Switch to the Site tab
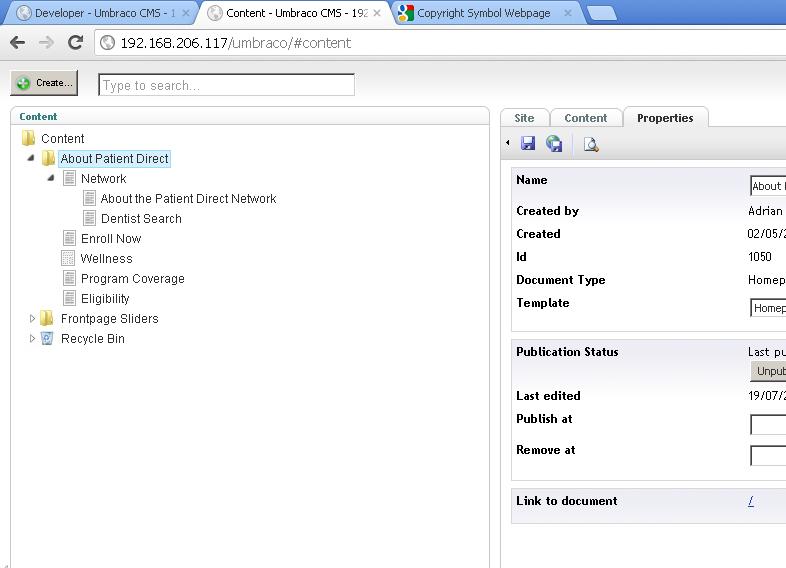 pyautogui.click(x=524, y=118)
